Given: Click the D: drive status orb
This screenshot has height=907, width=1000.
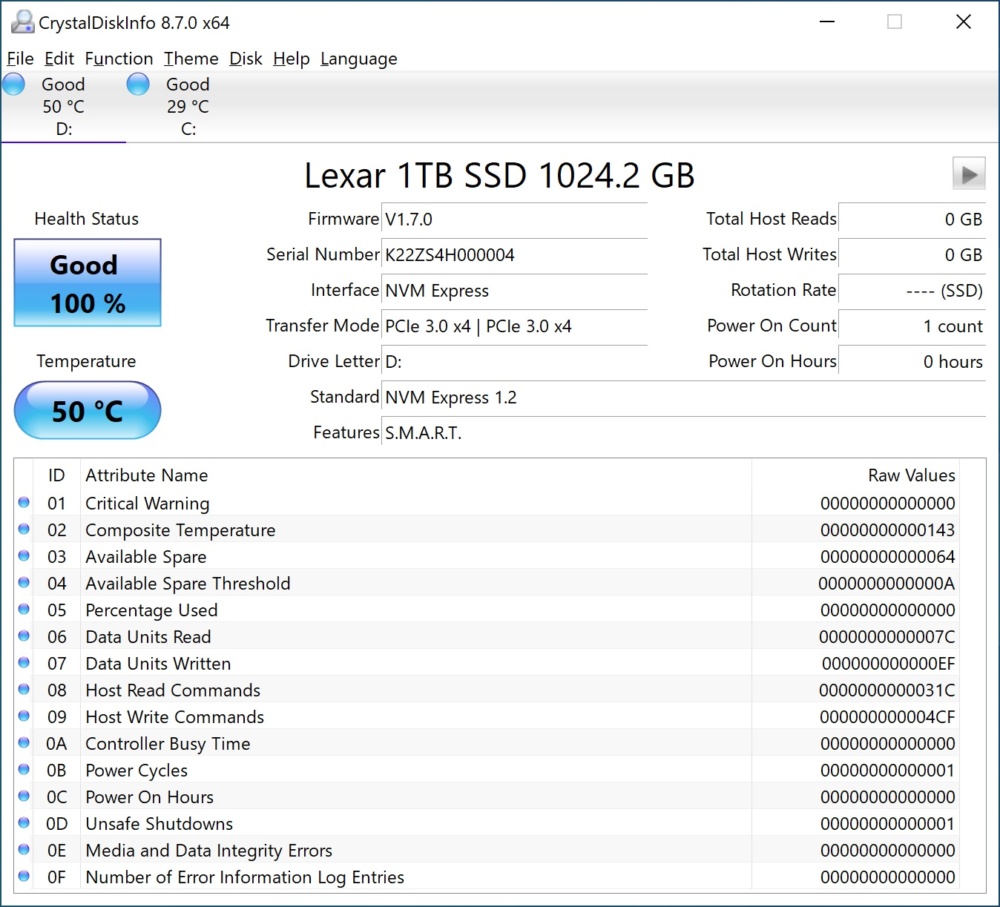Looking at the screenshot, I should click(x=13, y=84).
